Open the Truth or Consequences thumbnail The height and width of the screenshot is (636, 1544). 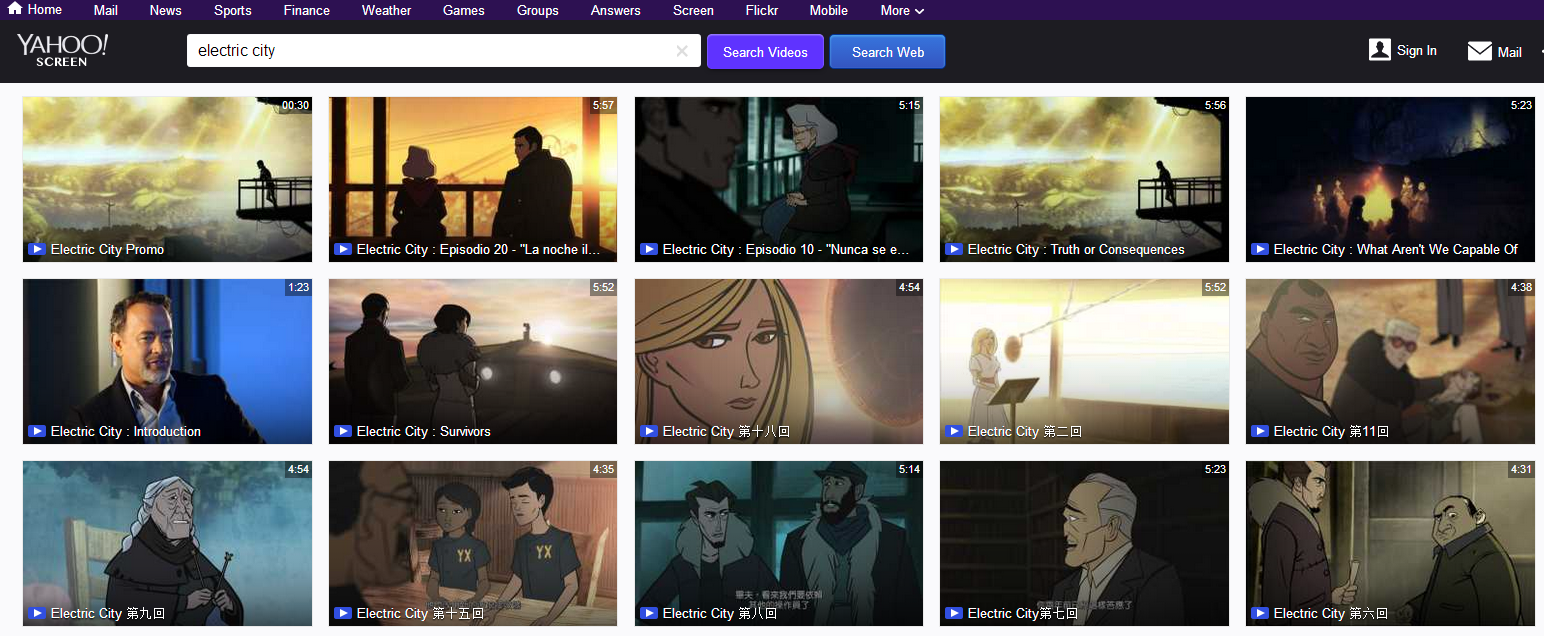coord(1084,179)
